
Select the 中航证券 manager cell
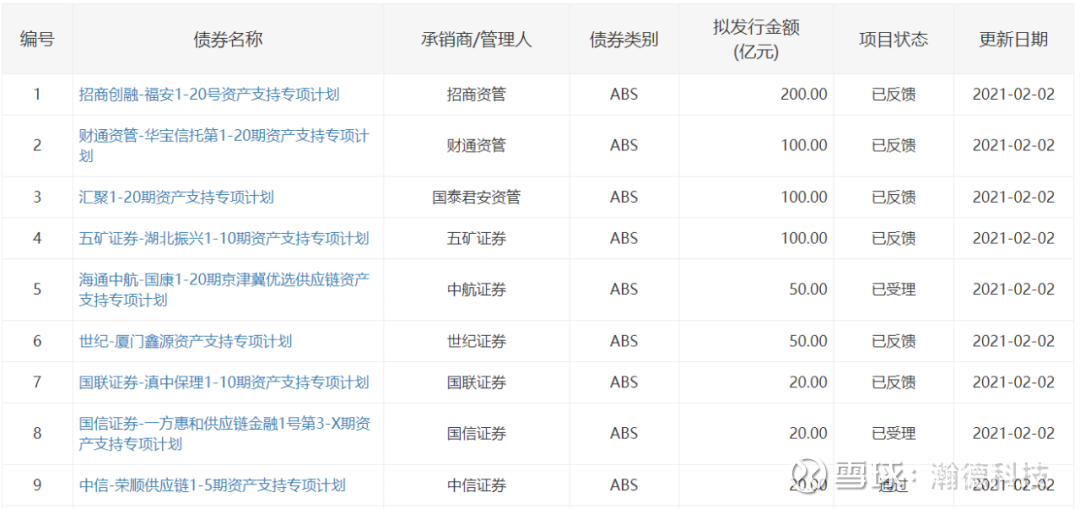click(476, 289)
